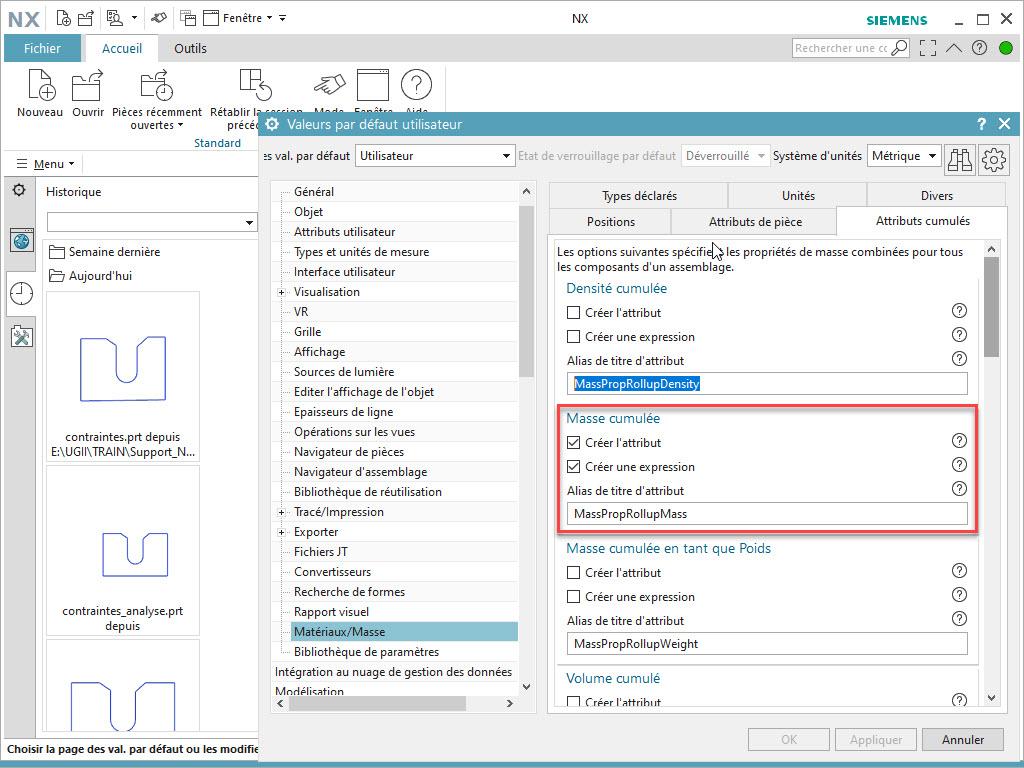Open the gear manage settings icon in dialog

[993, 157]
